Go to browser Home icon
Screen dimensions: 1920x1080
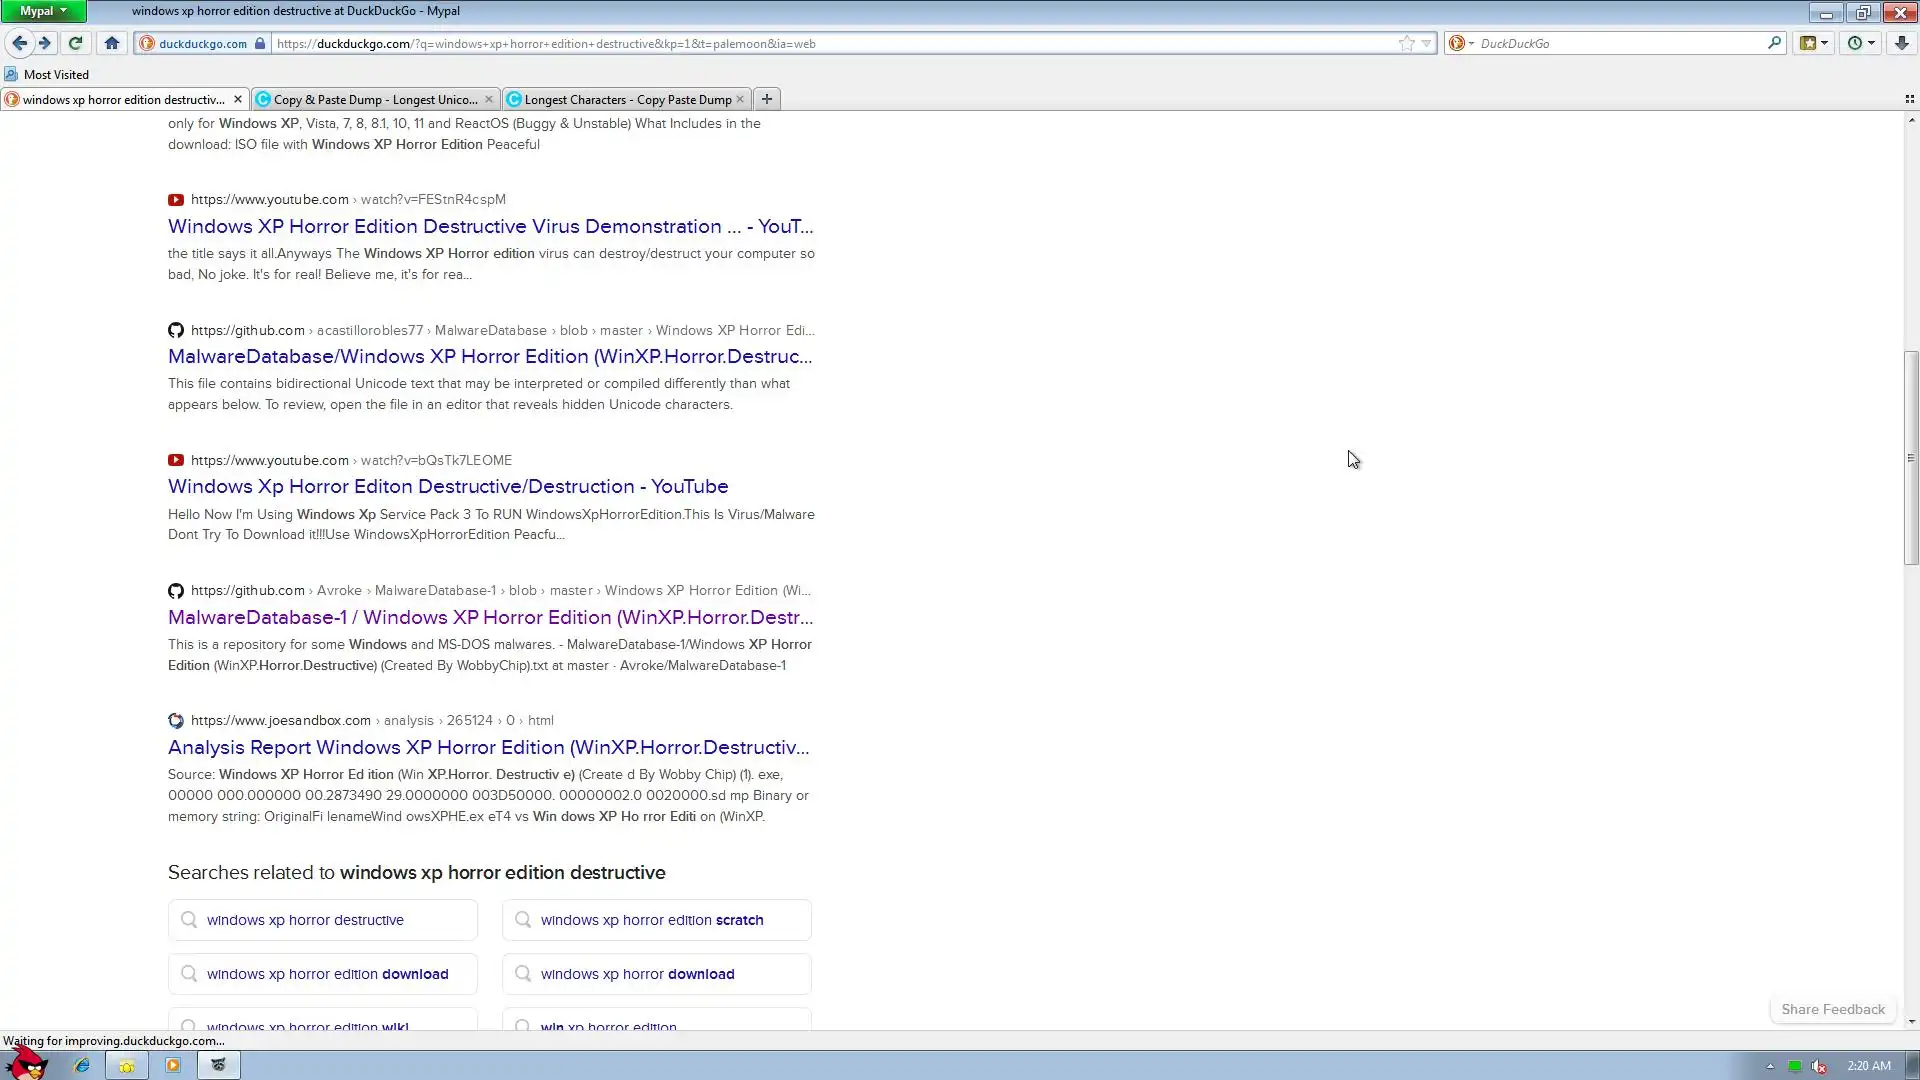(x=112, y=43)
